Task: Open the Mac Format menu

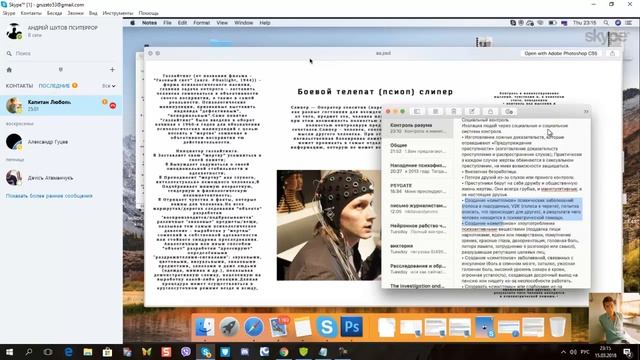Action: (x=201, y=23)
